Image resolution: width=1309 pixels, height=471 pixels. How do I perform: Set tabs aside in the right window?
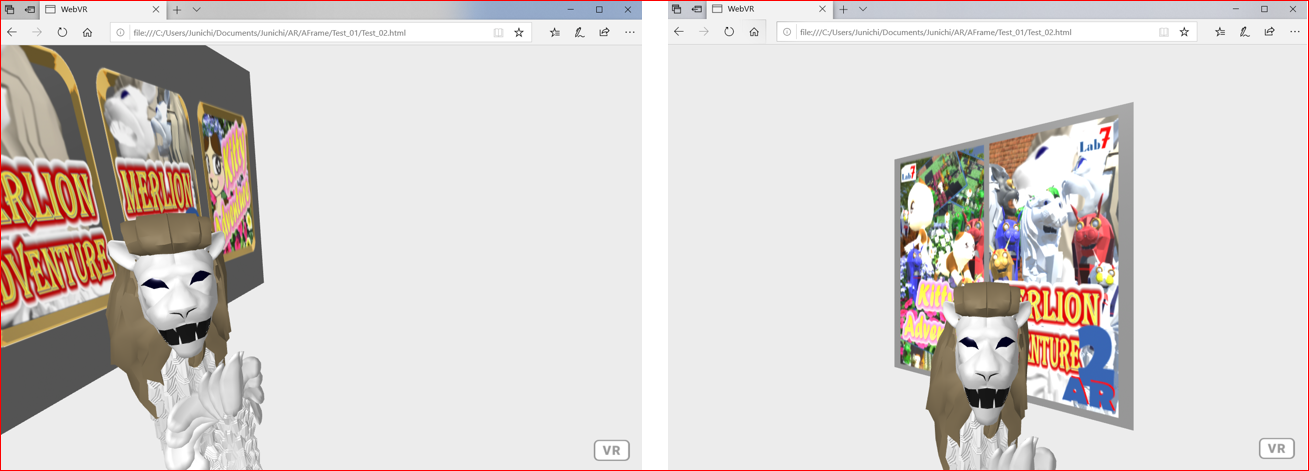point(696,9)
